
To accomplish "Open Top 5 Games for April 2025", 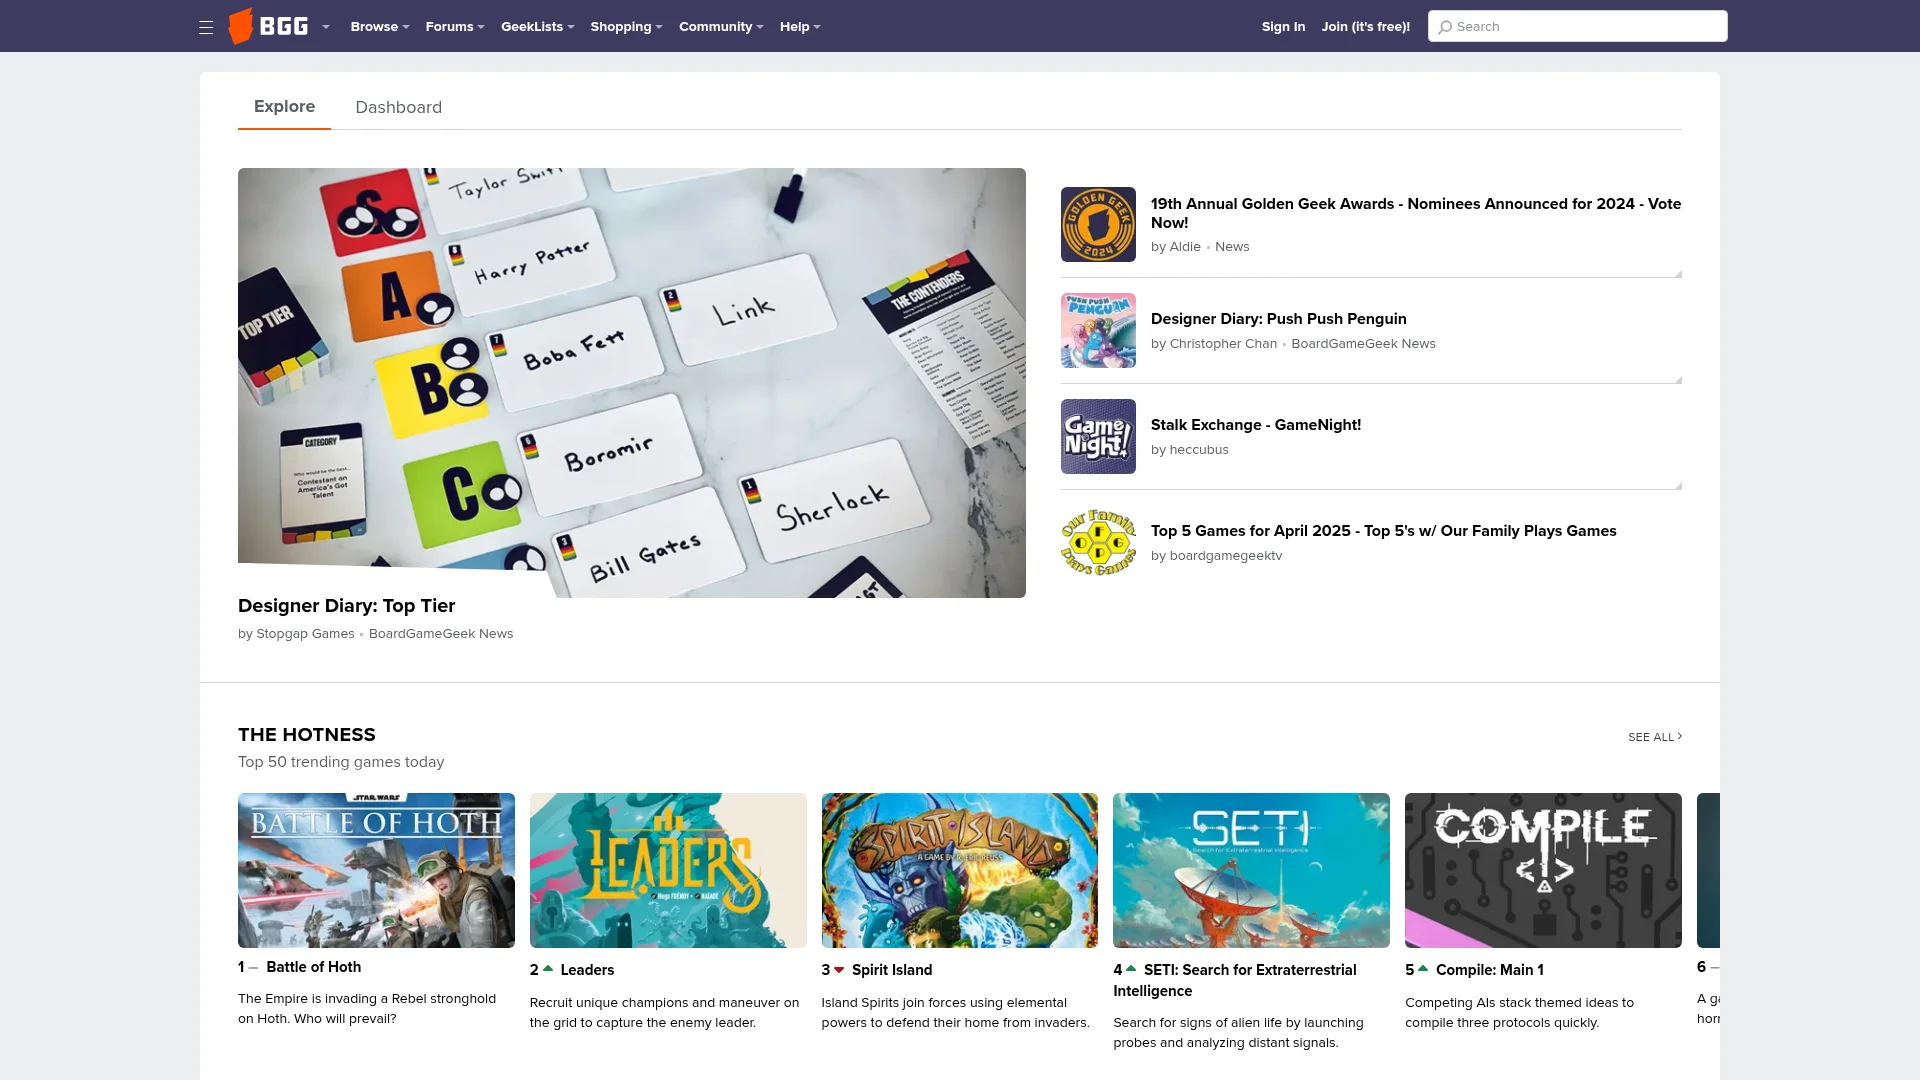I will 1383,531.
